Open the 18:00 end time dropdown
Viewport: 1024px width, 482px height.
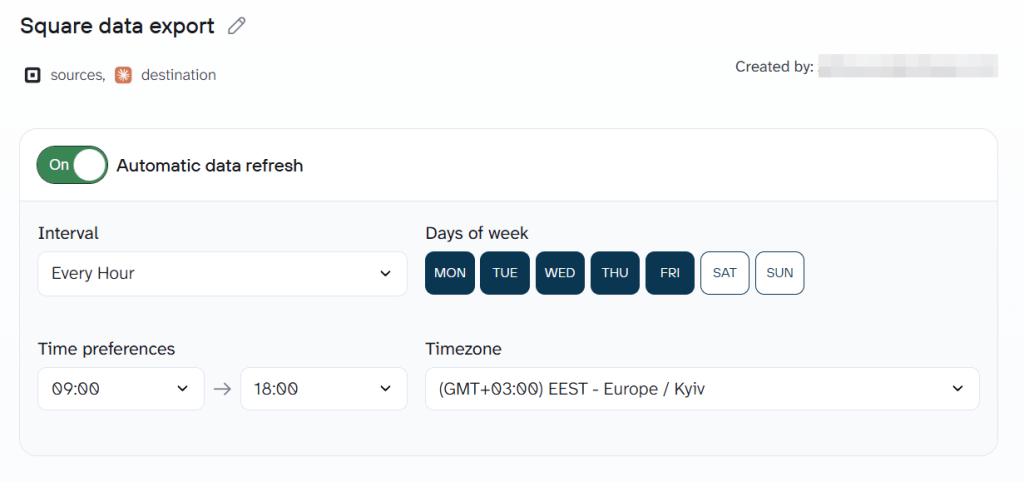[x=324, y=389]
